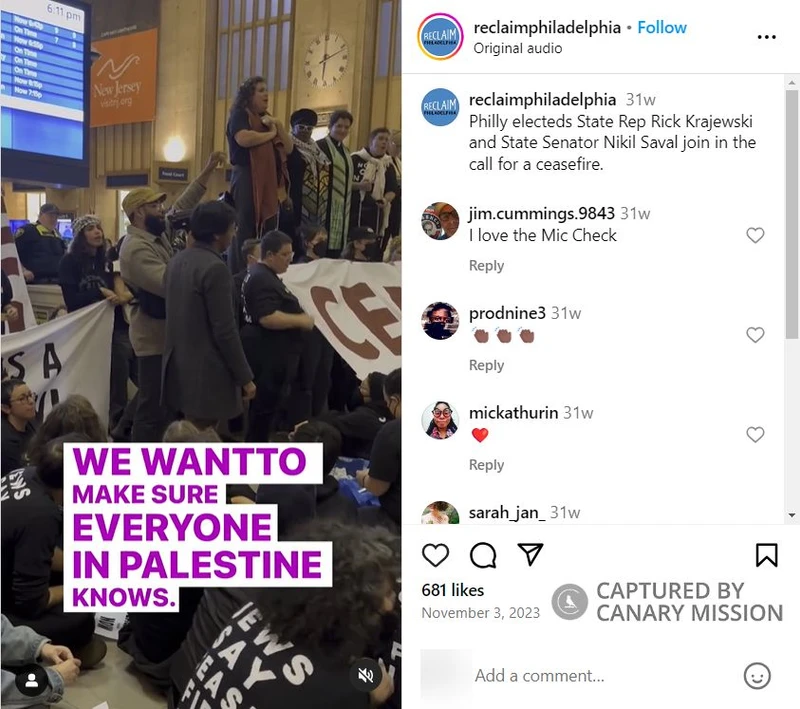Reply to jim.cummings.9843's comment
This screenshot has width=800, height=709.
point(486,266)
